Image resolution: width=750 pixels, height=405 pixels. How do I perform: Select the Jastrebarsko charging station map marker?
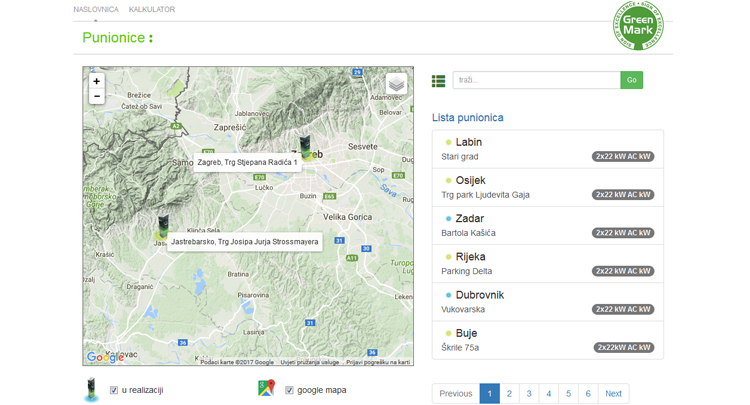click(x=162, y=226)
